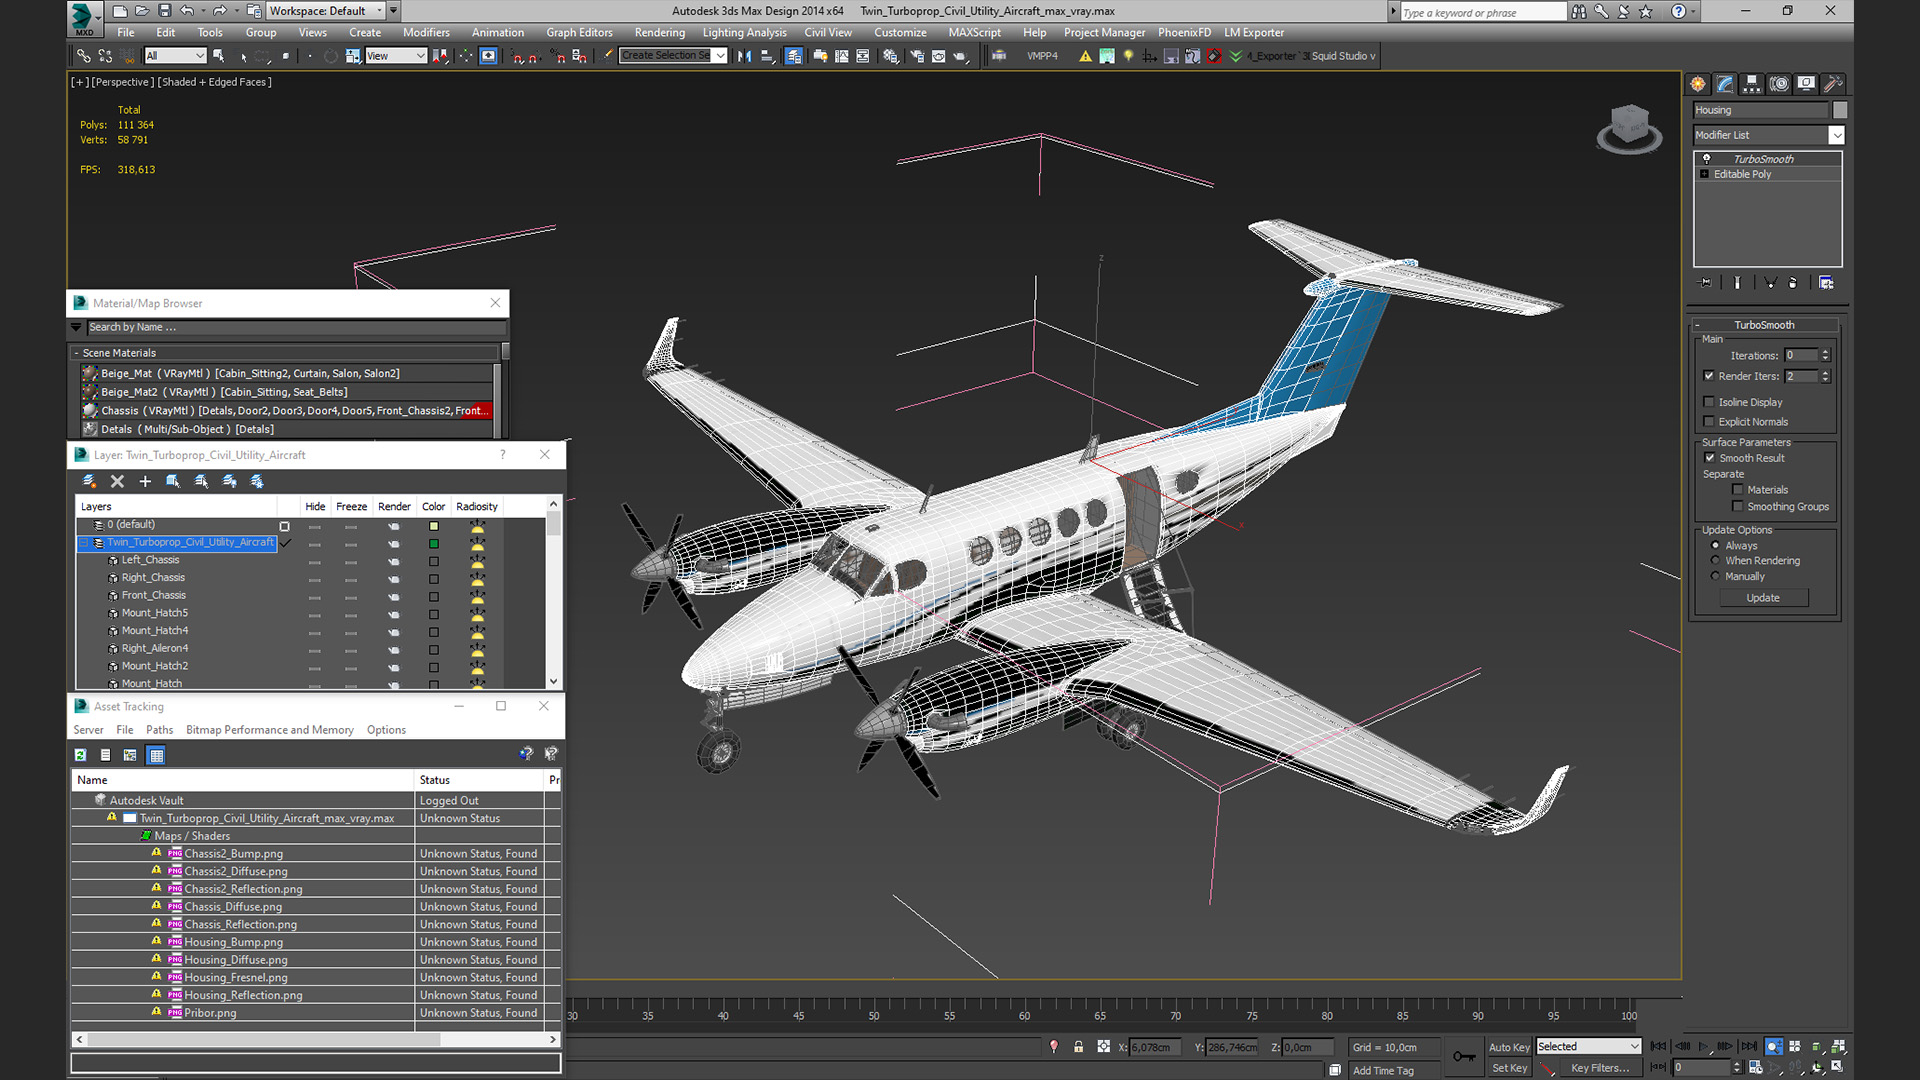The height and width of the screenshot is (1080, 1920).
Task: Enable the Isoline Display checkbox
Action: [x=1709, y=402]
